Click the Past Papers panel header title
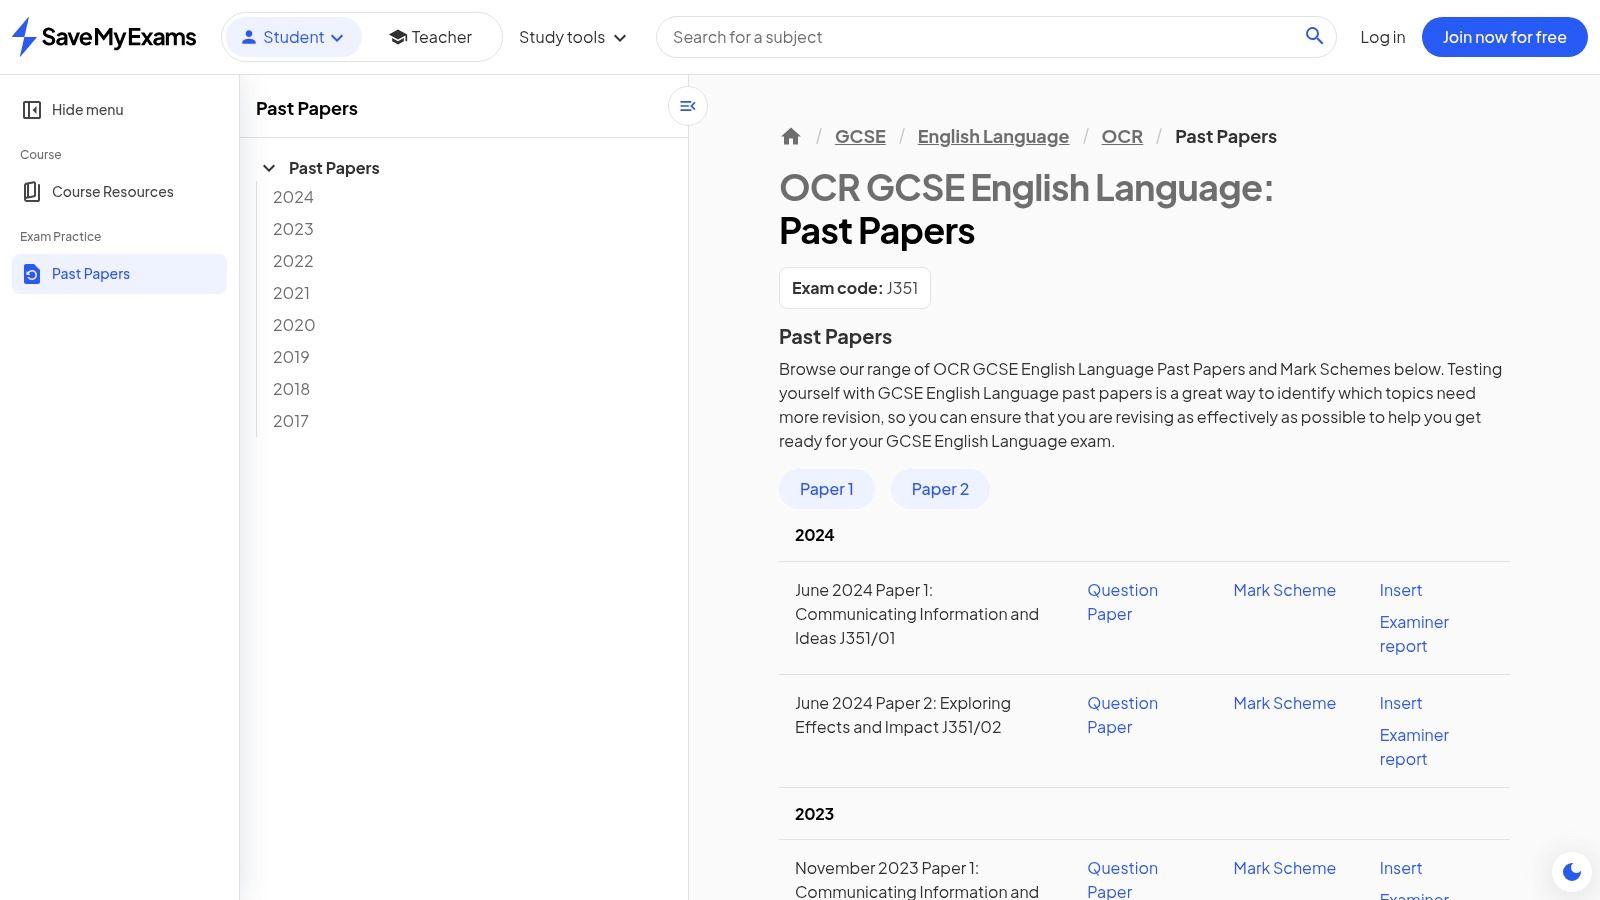This screenshot has height=900, width=1600. tap(307, 109)
